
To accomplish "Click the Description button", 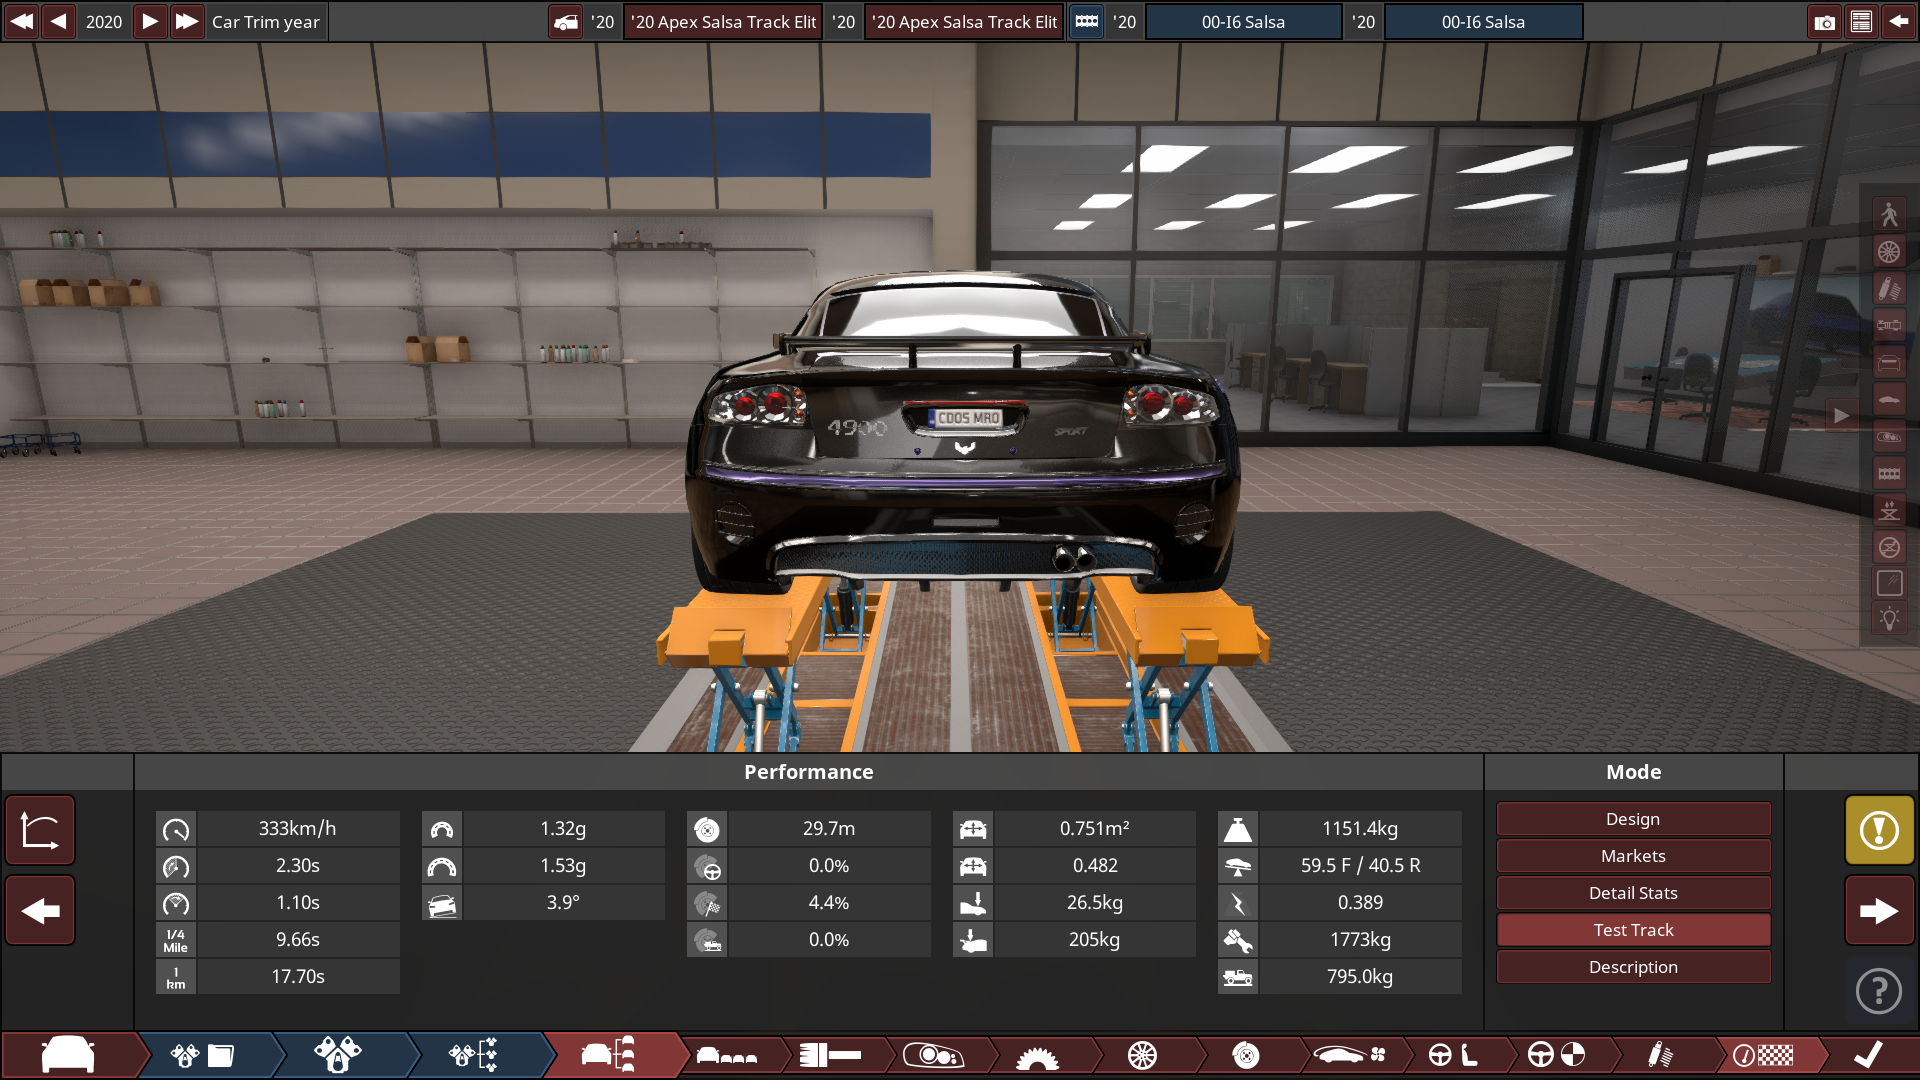I will tap(1632, 966).
